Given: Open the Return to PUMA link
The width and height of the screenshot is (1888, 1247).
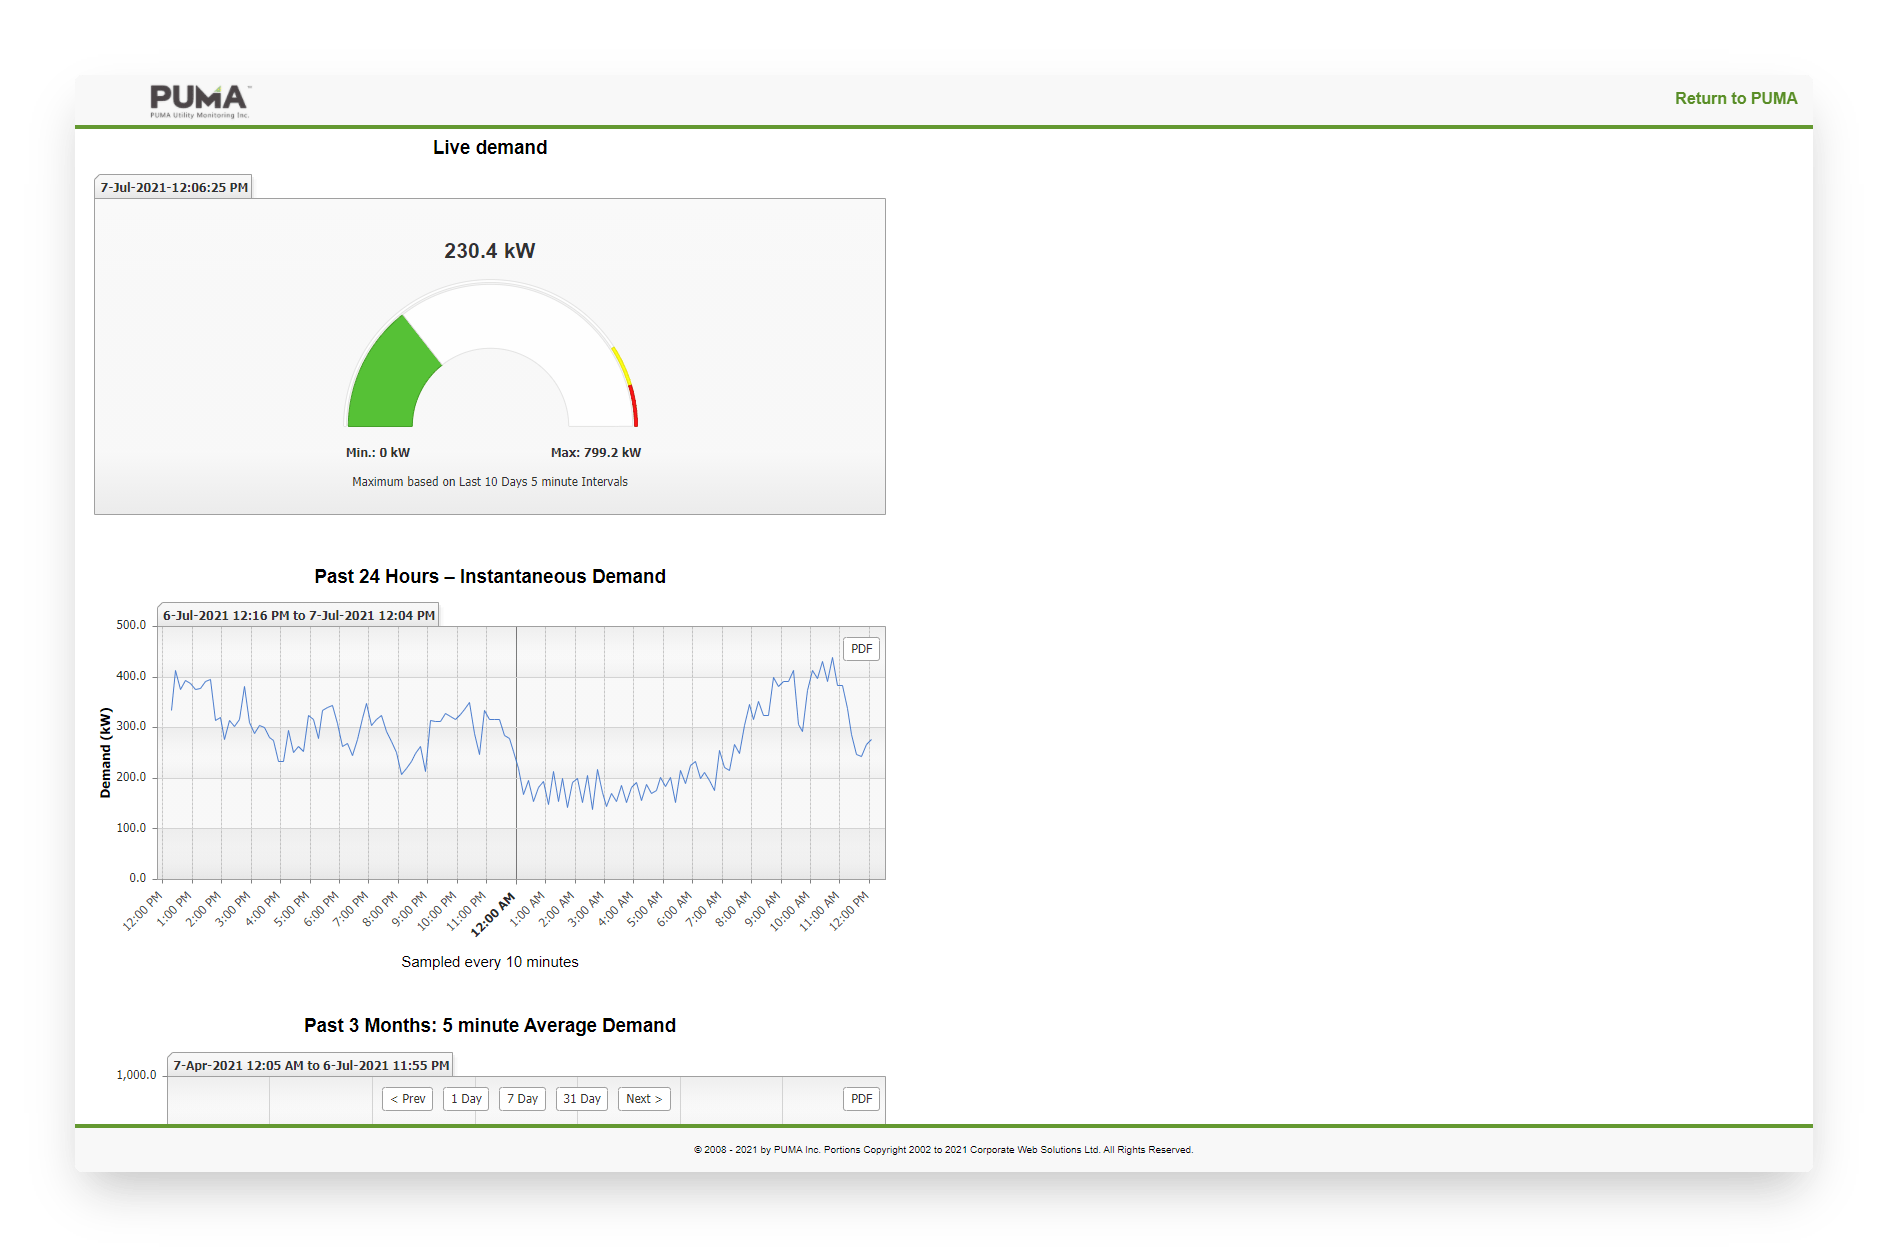Looking at the screenshot, I should 1736,98.
